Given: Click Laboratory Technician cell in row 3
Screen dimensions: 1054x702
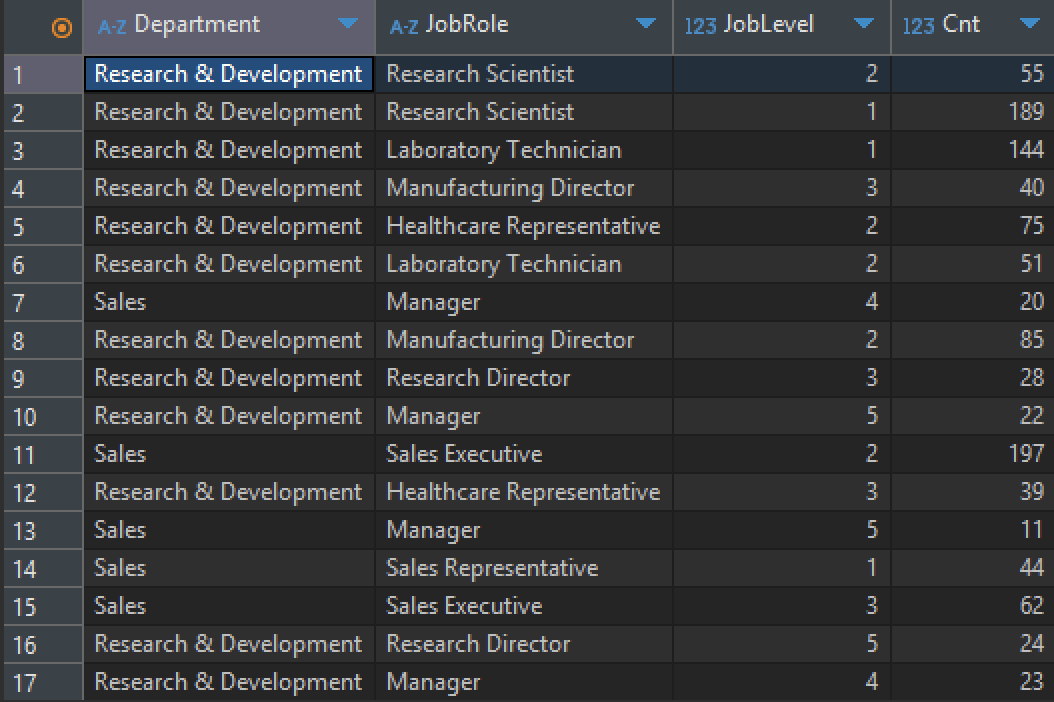Looking at the screenshot, I should (524, 150).
